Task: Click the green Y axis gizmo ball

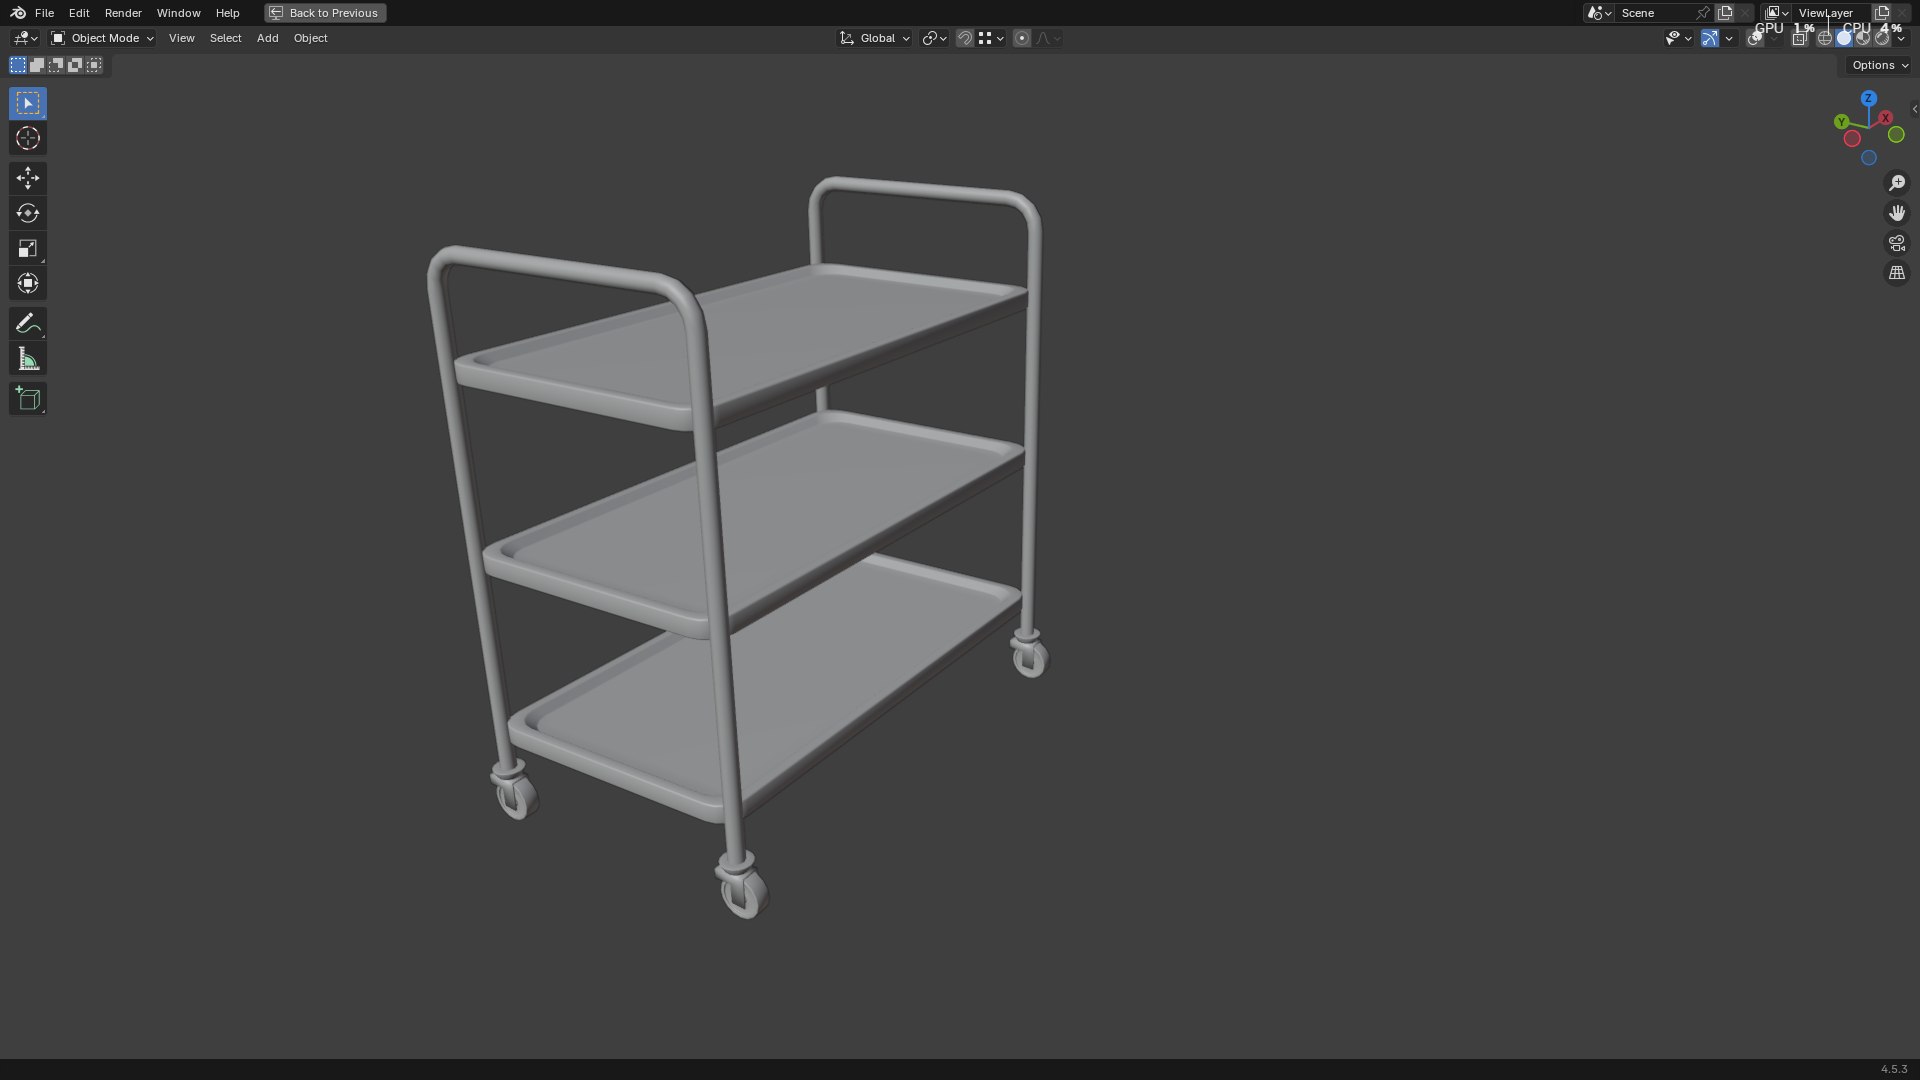Action: 1841,121
